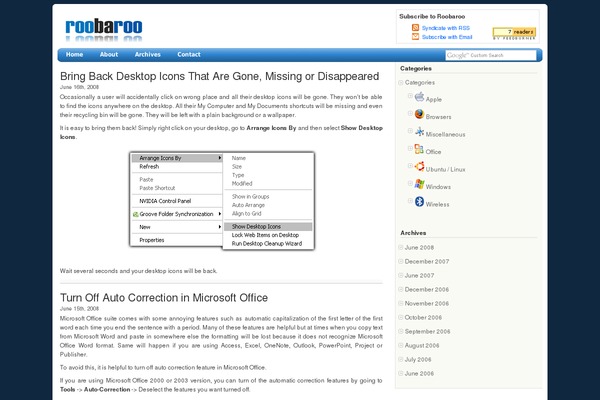Open the June 2008 archive link

419,248
